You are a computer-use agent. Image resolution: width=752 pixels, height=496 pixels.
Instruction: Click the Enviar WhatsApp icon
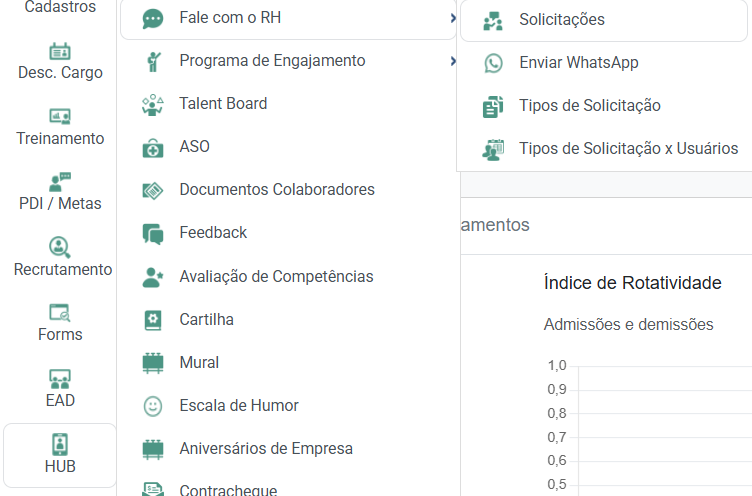493,63
